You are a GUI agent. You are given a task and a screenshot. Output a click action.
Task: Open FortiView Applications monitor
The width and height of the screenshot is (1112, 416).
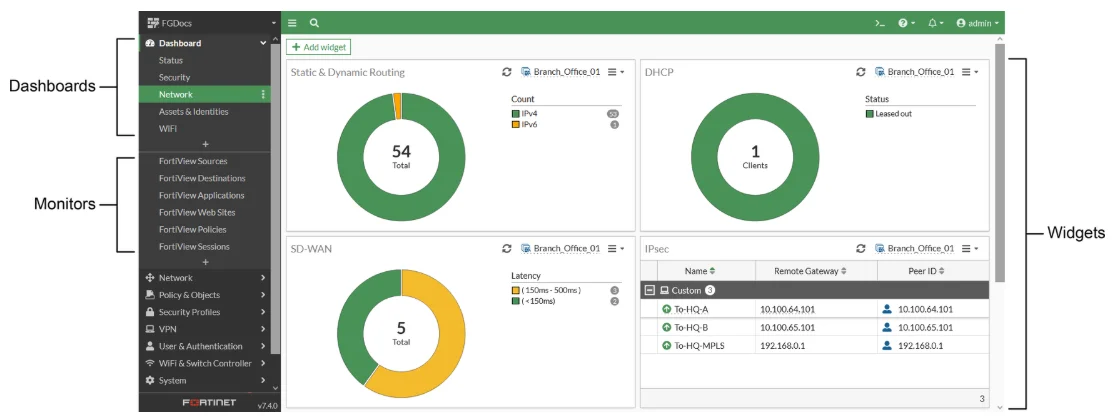point(201,195)
